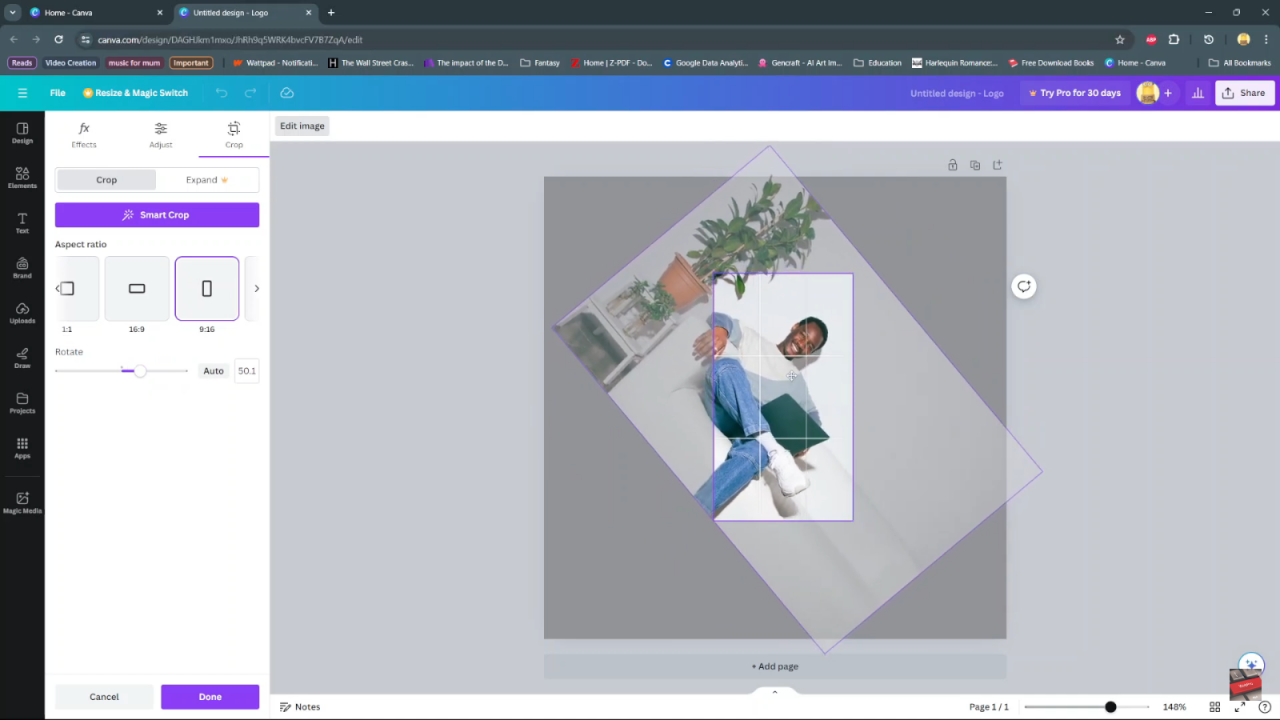The width and height of the screenshot is (1280, 720).
Task: Duplicate the page
Action: coord(975,165)
